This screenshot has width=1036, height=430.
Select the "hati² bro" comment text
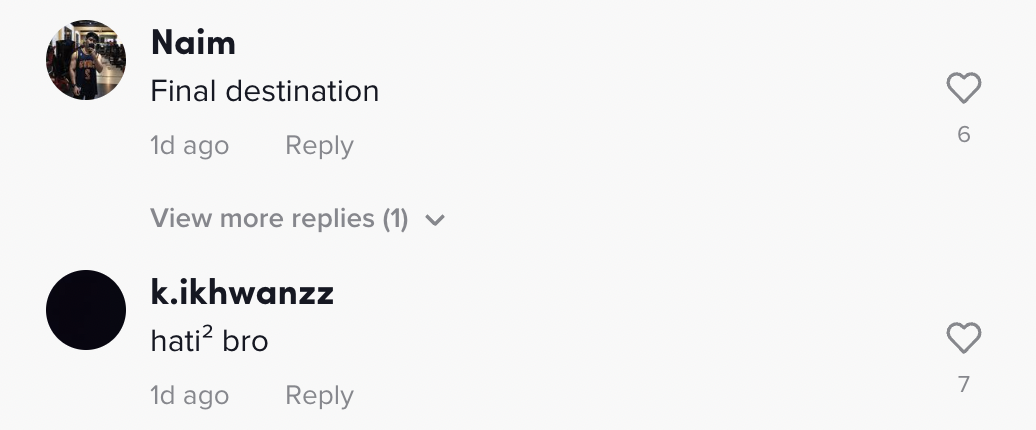(209, 341)
